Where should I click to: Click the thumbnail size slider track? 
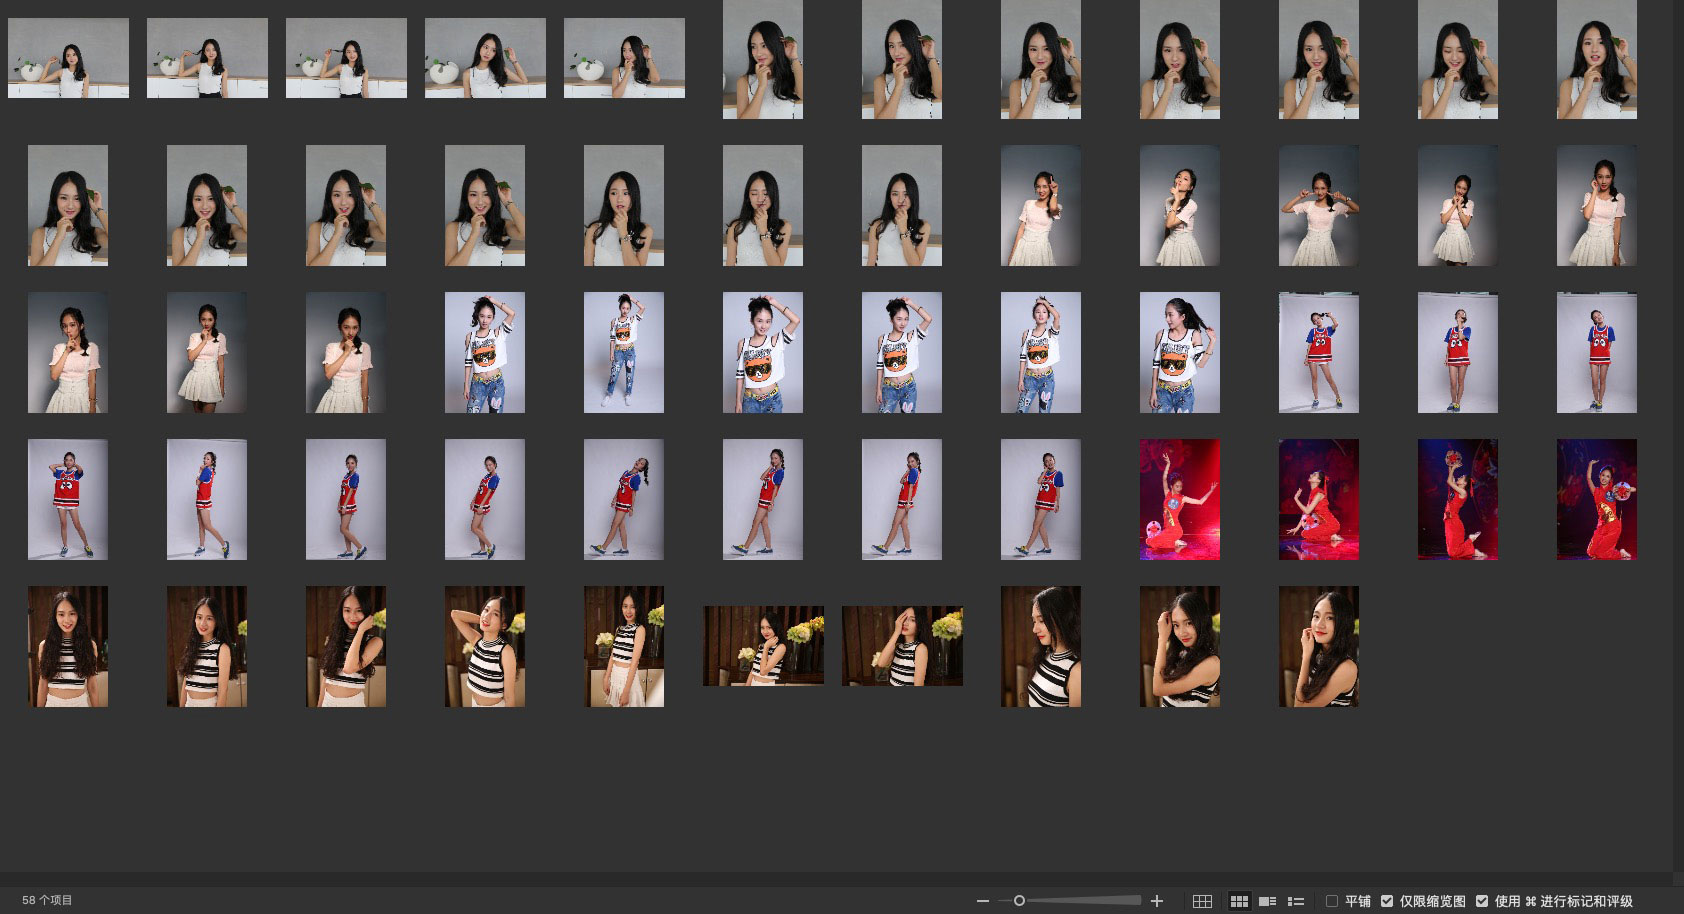[x=1080, y=901]
